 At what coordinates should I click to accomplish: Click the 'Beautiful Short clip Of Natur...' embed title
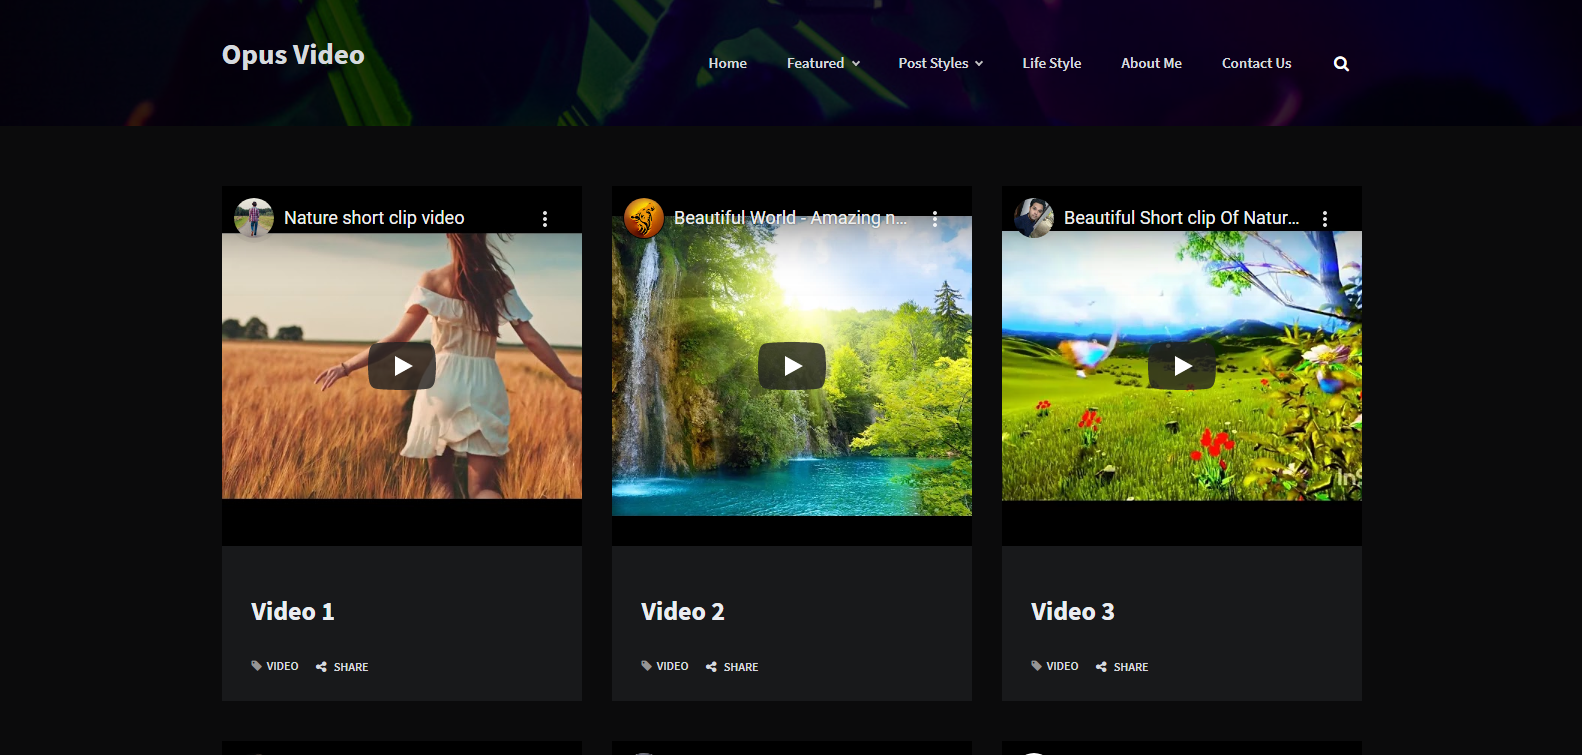pyautogui.click(x=1182, y=218)
